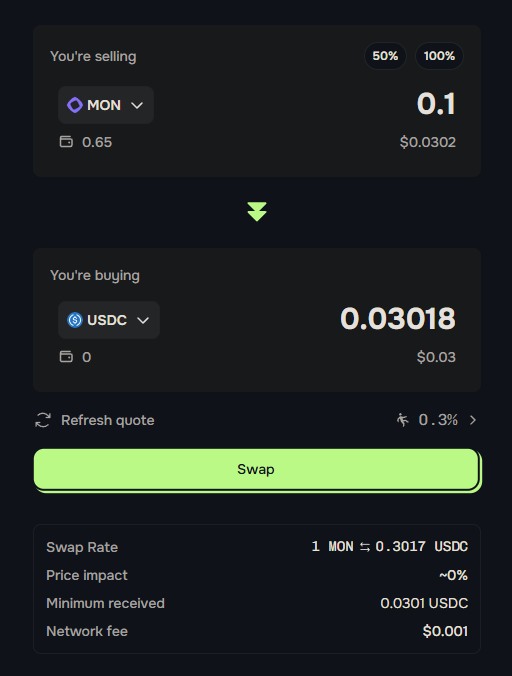Click the 0.3% slippage value
This screenshot has height=676, width=512.
coord(438,419)
